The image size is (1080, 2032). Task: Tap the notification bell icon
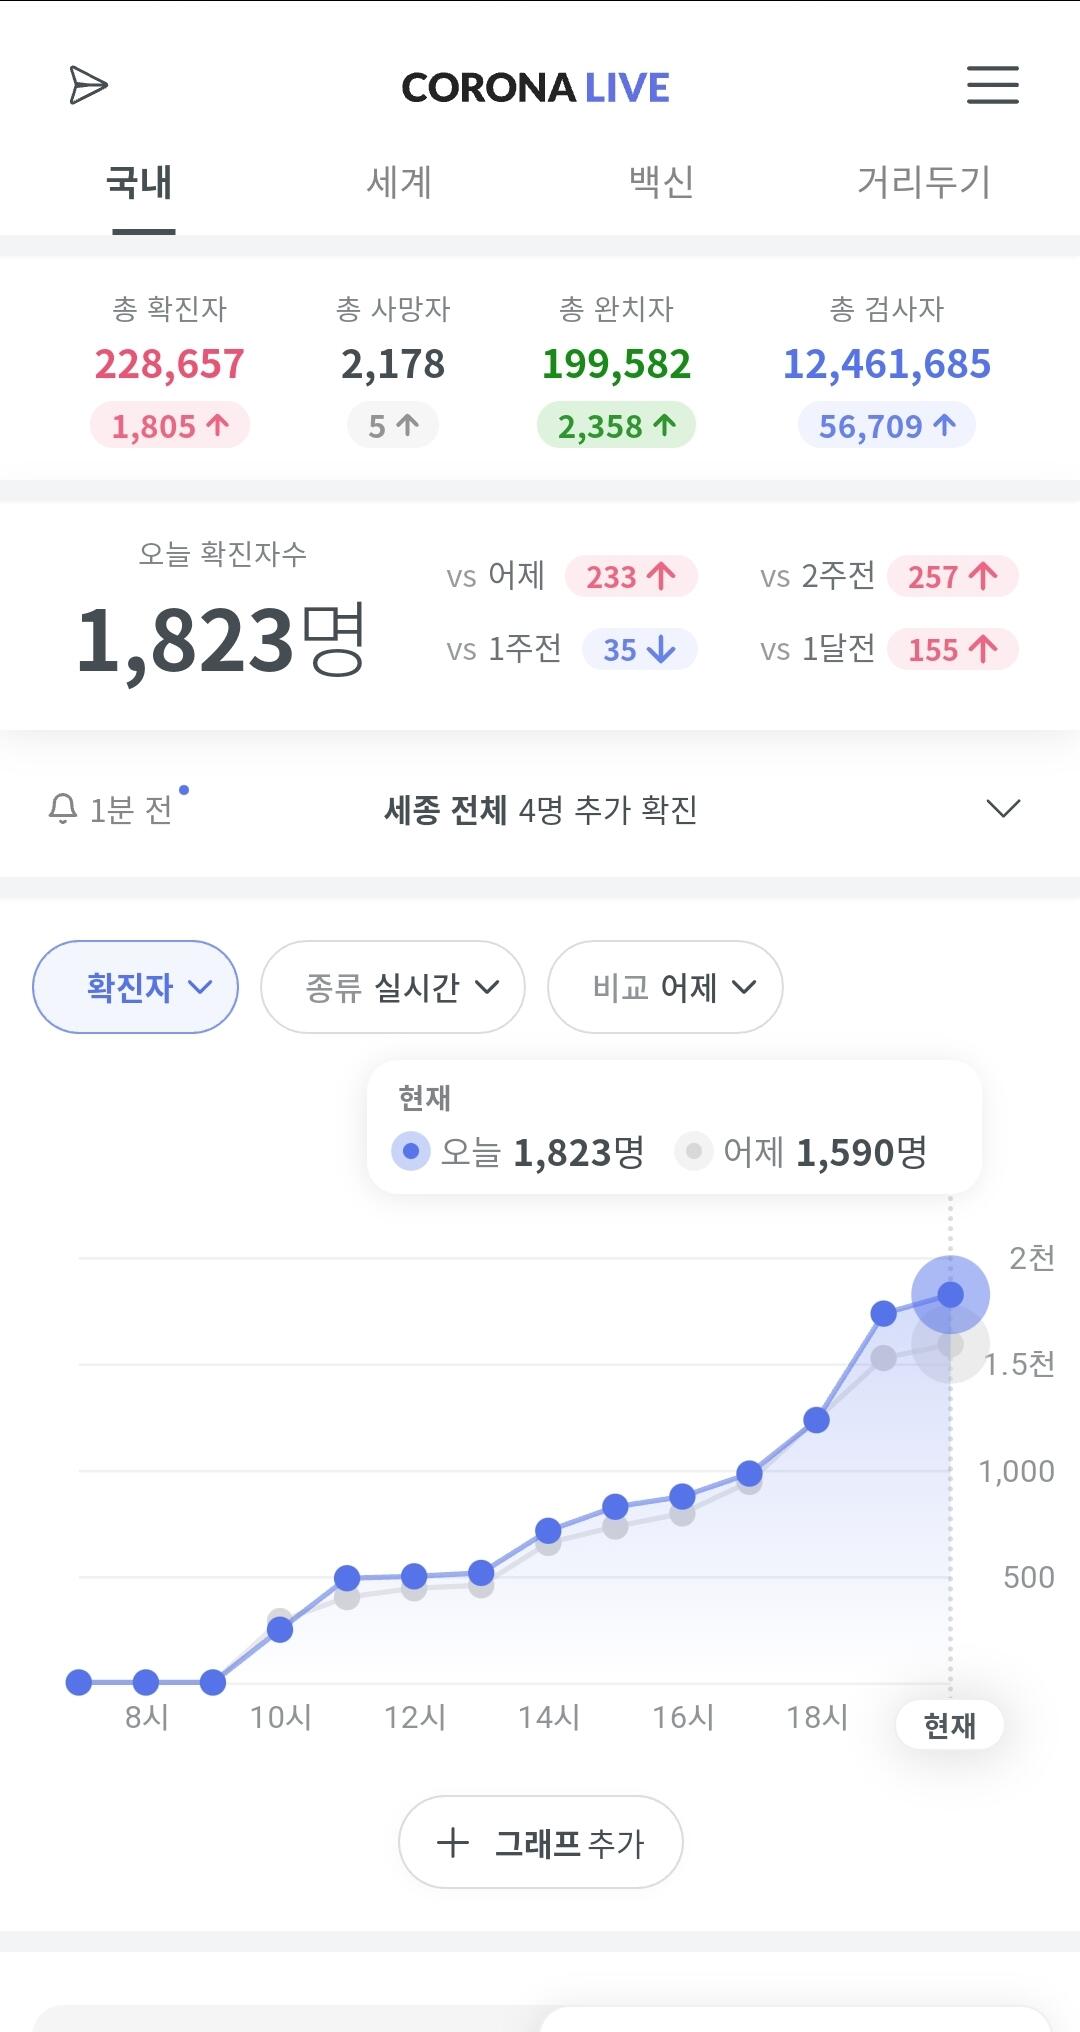coord(62,808)
